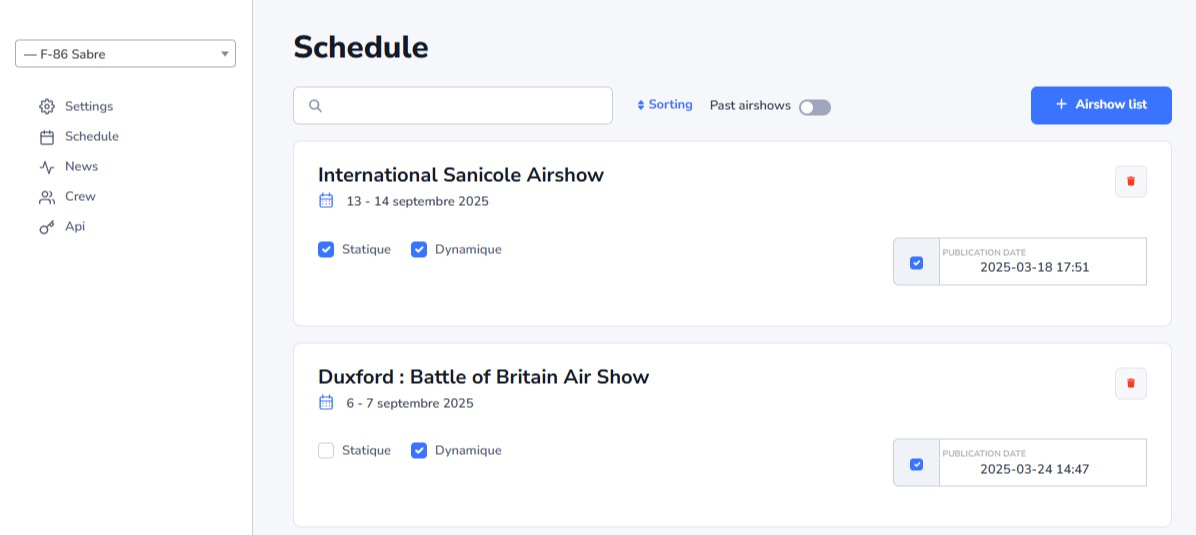Click calendar icon beside 13 - 14 septembre 2025

click(326, 201)
